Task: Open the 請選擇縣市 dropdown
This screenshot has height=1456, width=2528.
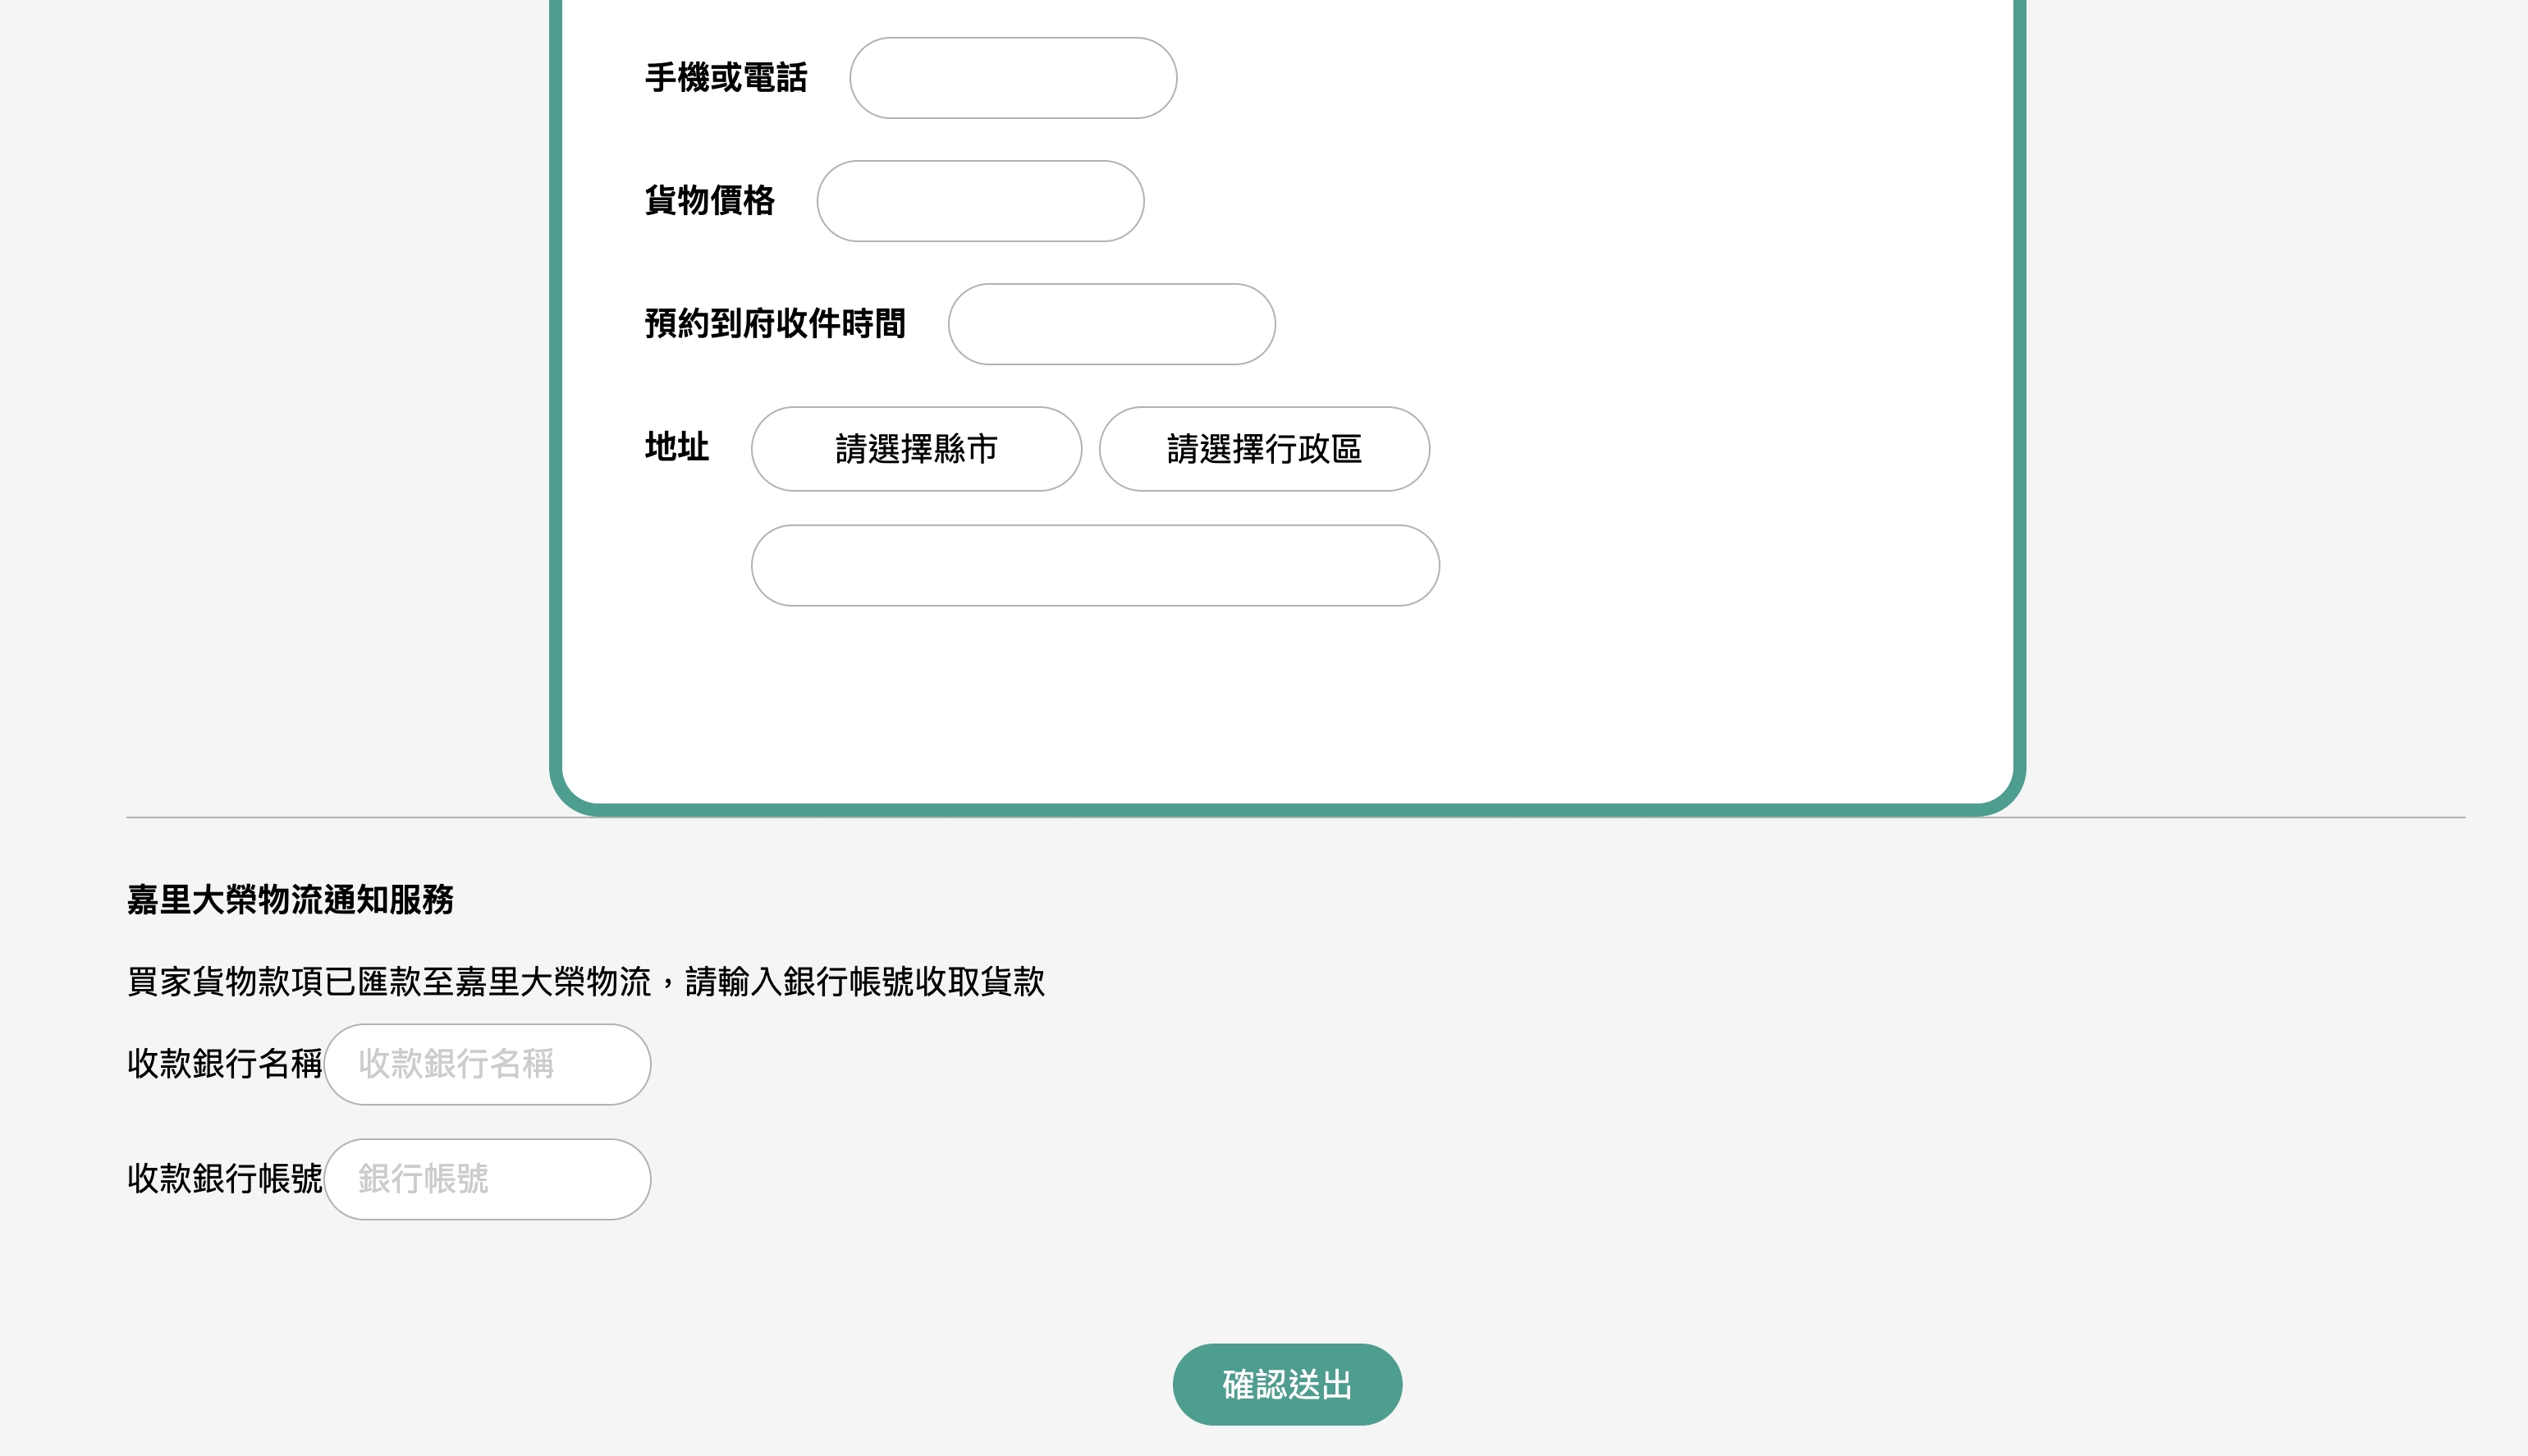Action: click(x=916, y=449)
